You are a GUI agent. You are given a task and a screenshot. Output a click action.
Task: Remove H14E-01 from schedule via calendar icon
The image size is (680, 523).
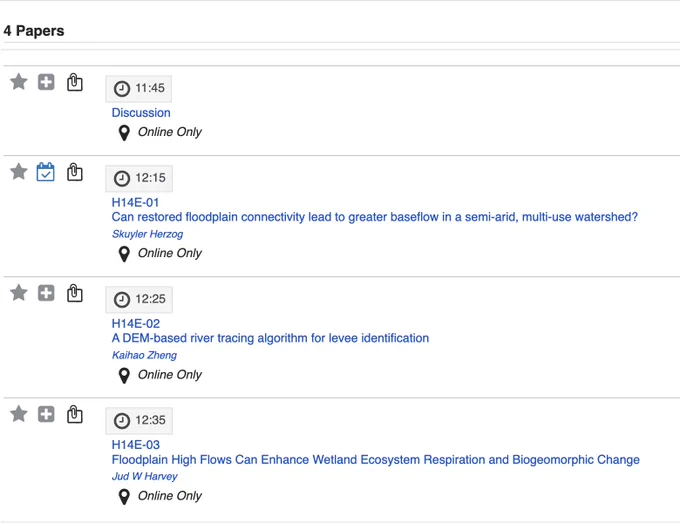(x=46, y=172)
